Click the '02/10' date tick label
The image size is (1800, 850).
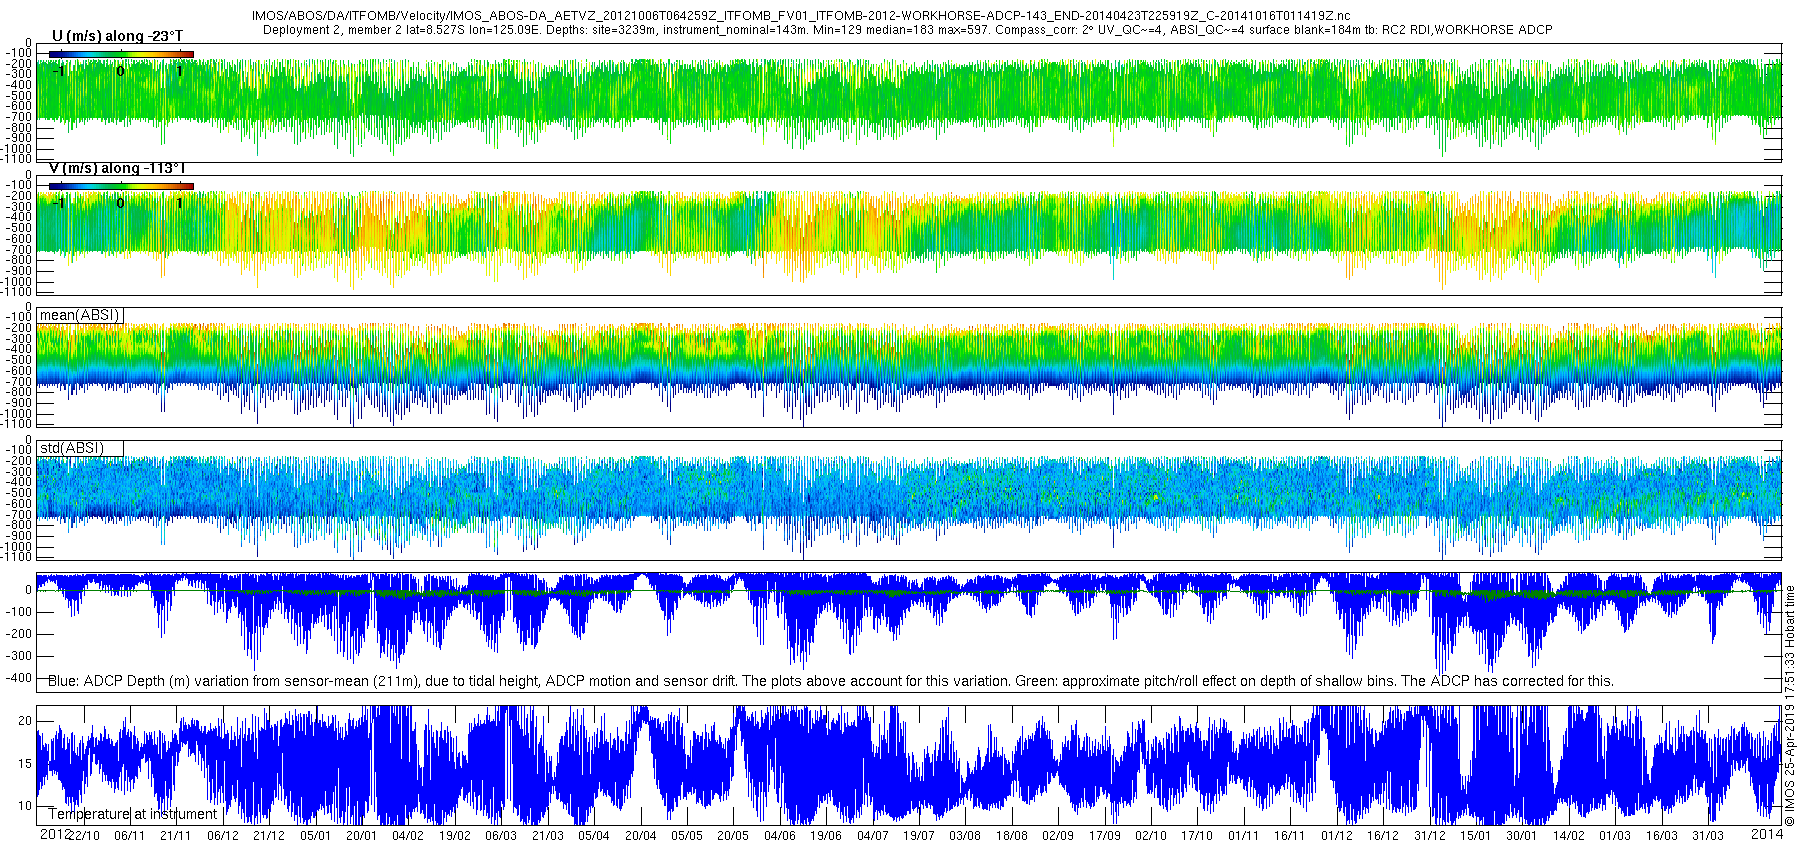pyautogui.click(x=1150, y=836)
